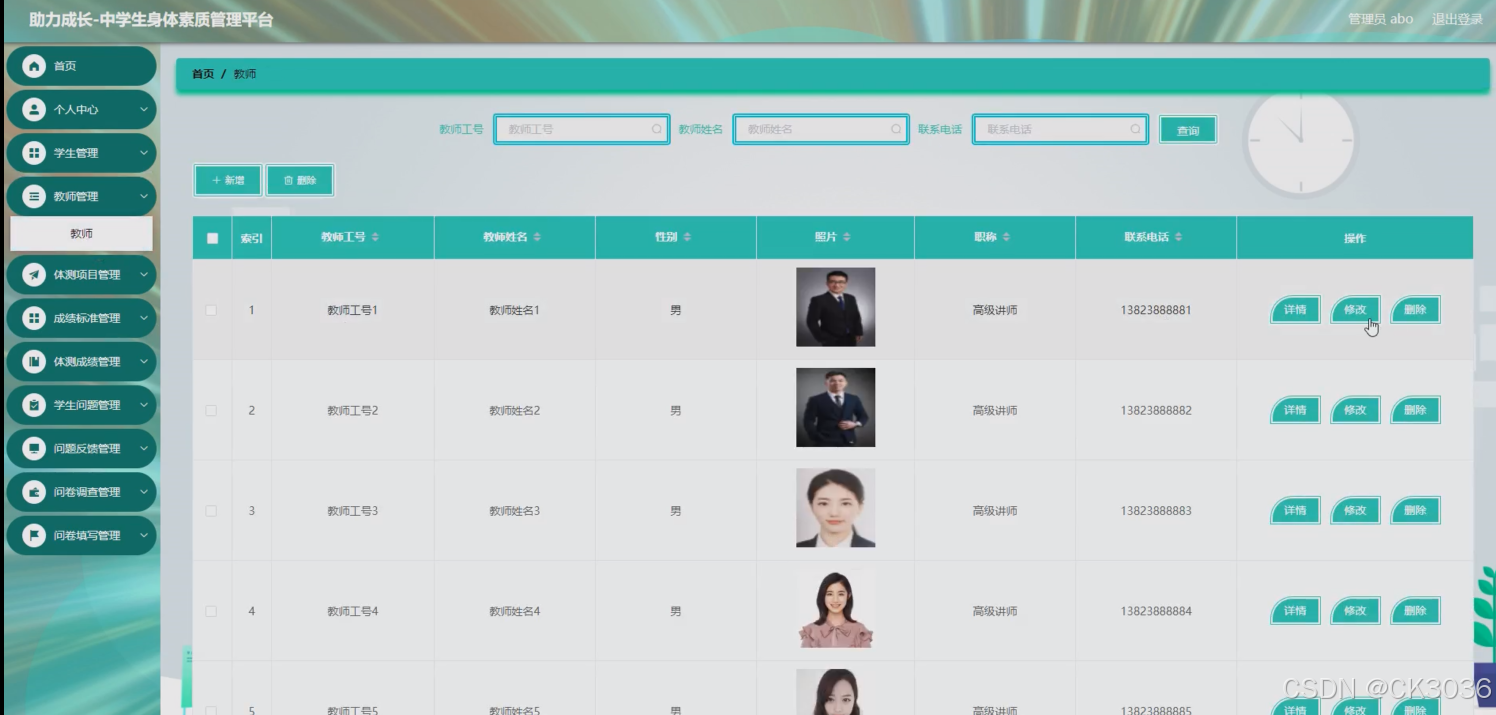
Task: Click phone number 13823888882
Action: pos(1156,411)
